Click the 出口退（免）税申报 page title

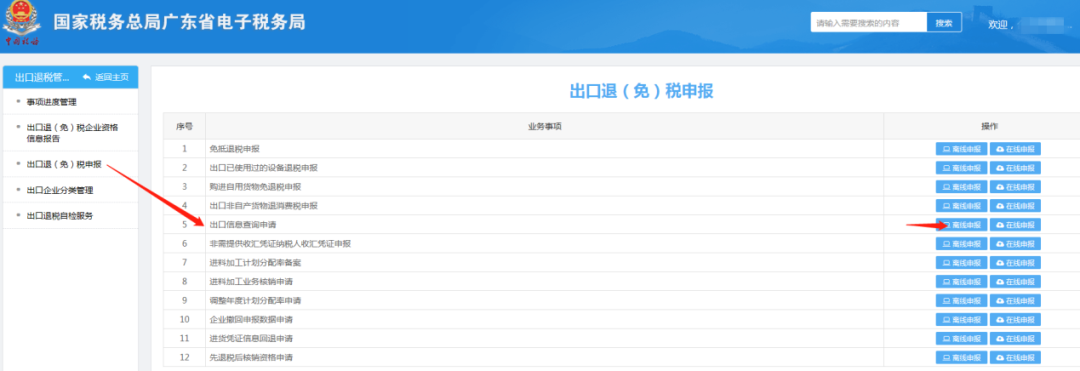641,92
